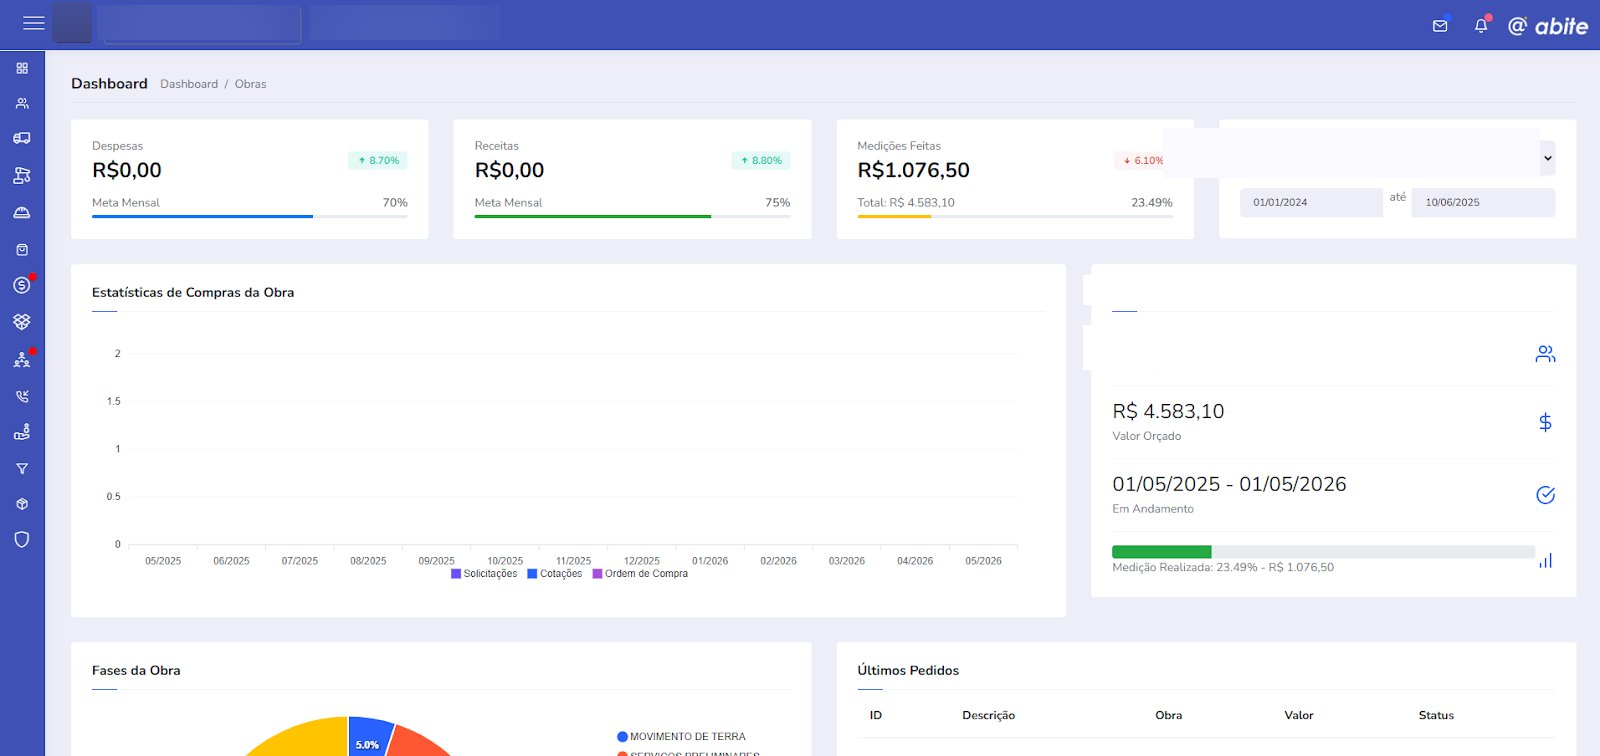
Task: Open the shopping bag icon in sidebar
Action: 22,249
